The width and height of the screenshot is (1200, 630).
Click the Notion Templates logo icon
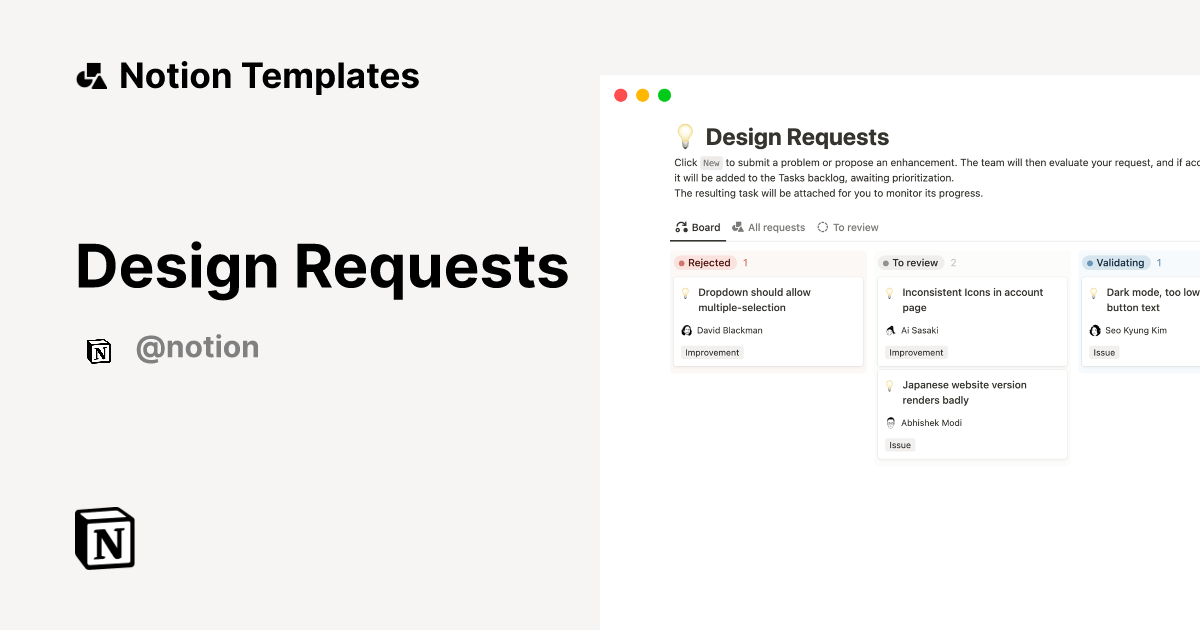click(91, 75)
